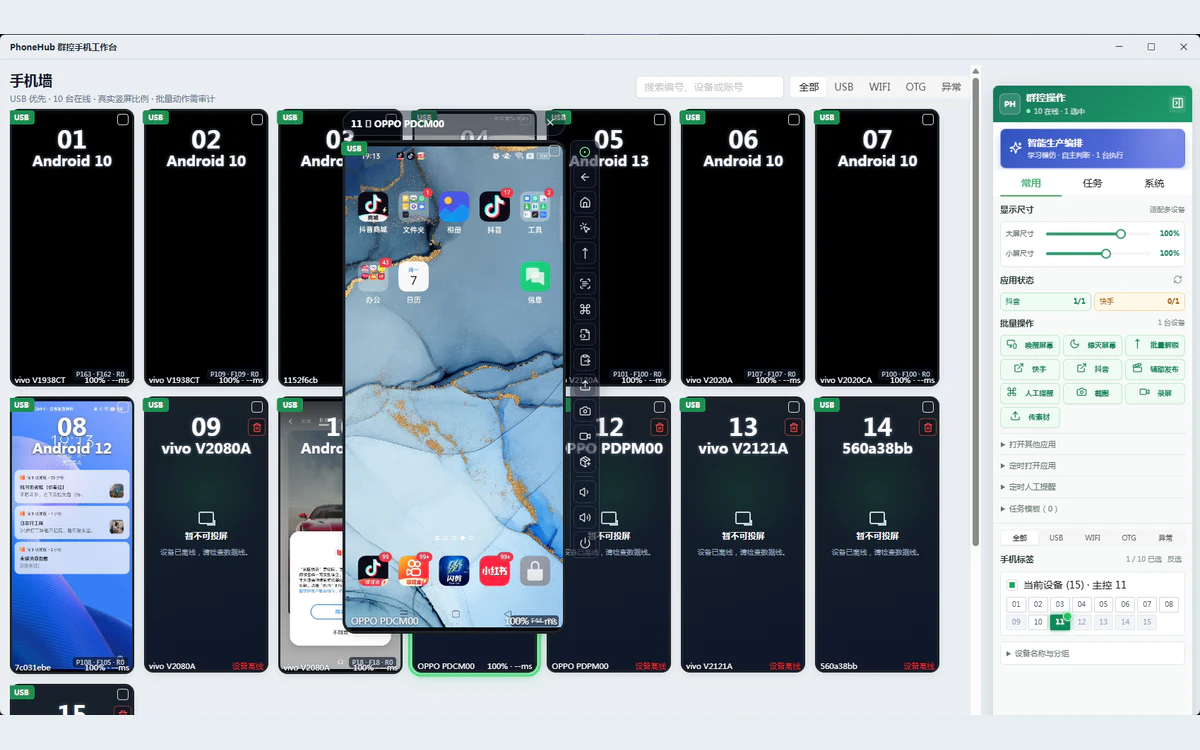Viewport: 1200px width, 750px height.
Task: Click the 唤醒屏幕 batch button
Action: (x=1030, y=345)
